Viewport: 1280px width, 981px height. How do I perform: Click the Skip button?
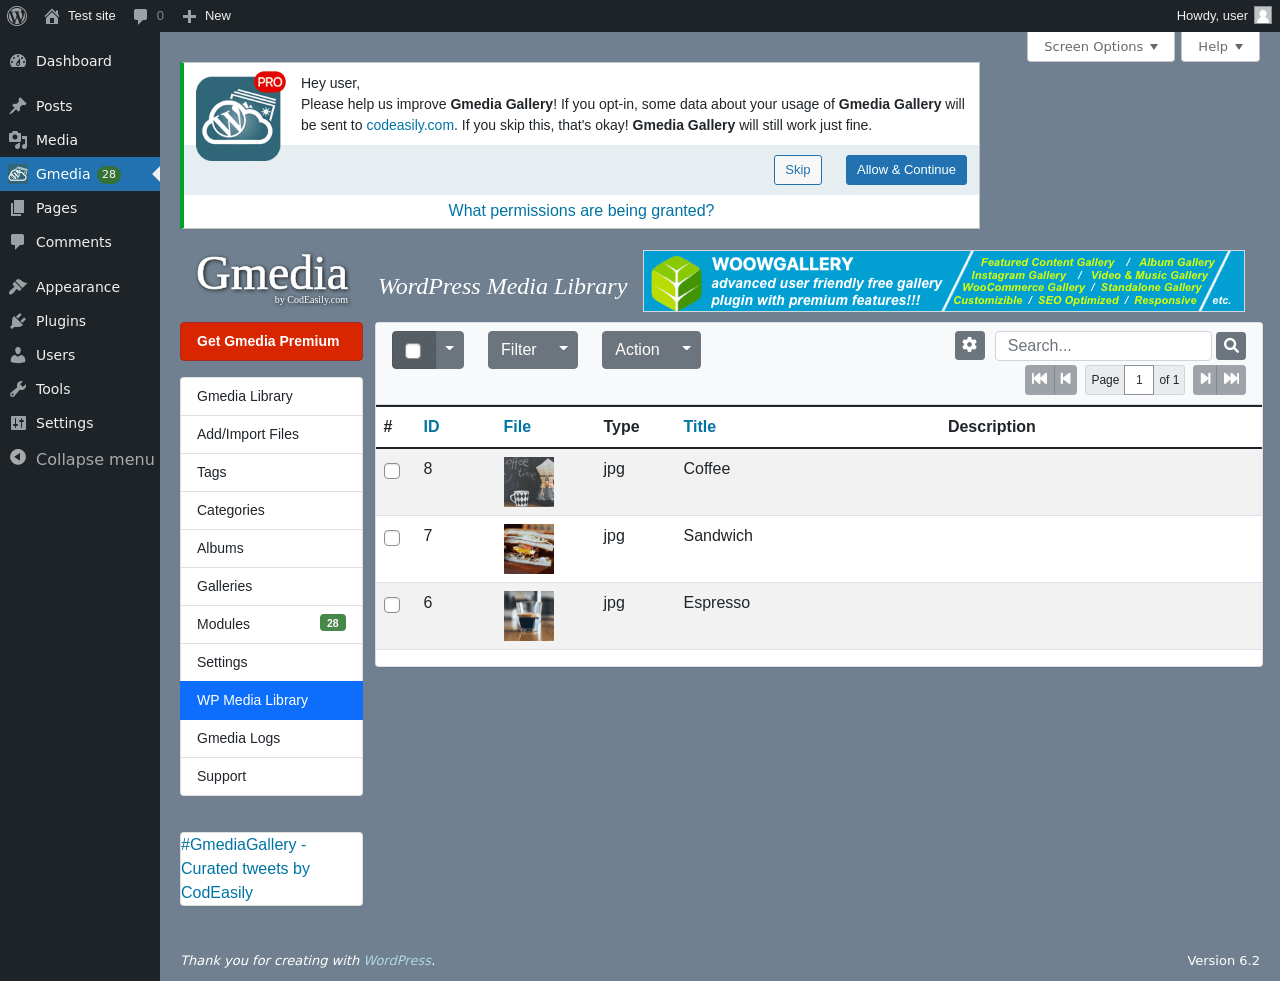coord(798,170)
